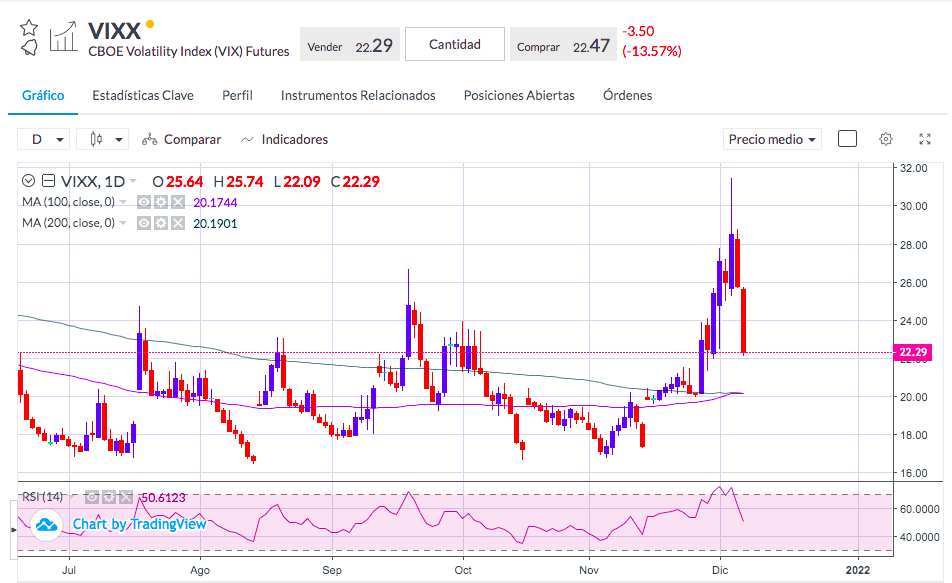Viewport: 952px width, 583px height.
Task: Click the 22.29 current price label
Action: (913, 352)
